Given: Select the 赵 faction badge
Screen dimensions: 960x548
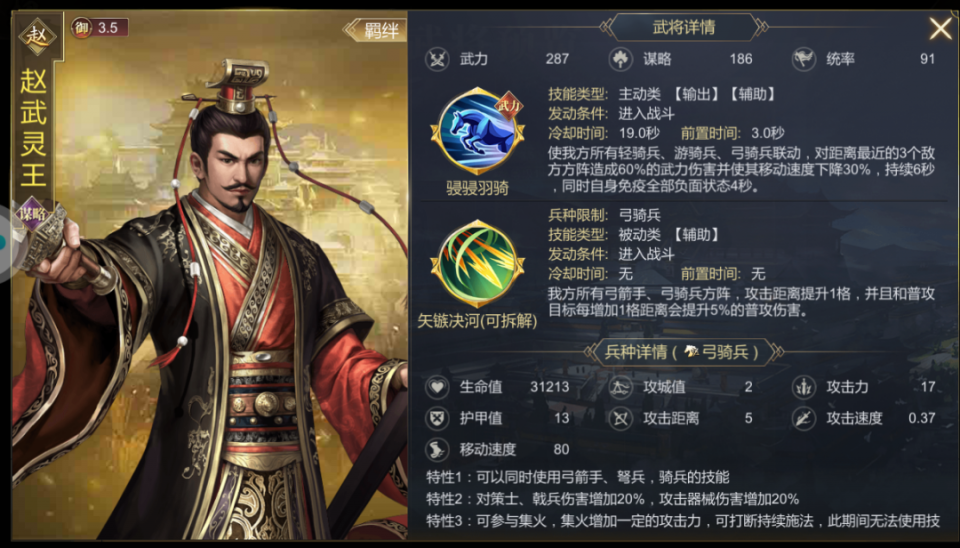Looking at the screenshot, I should coord(37,36).
